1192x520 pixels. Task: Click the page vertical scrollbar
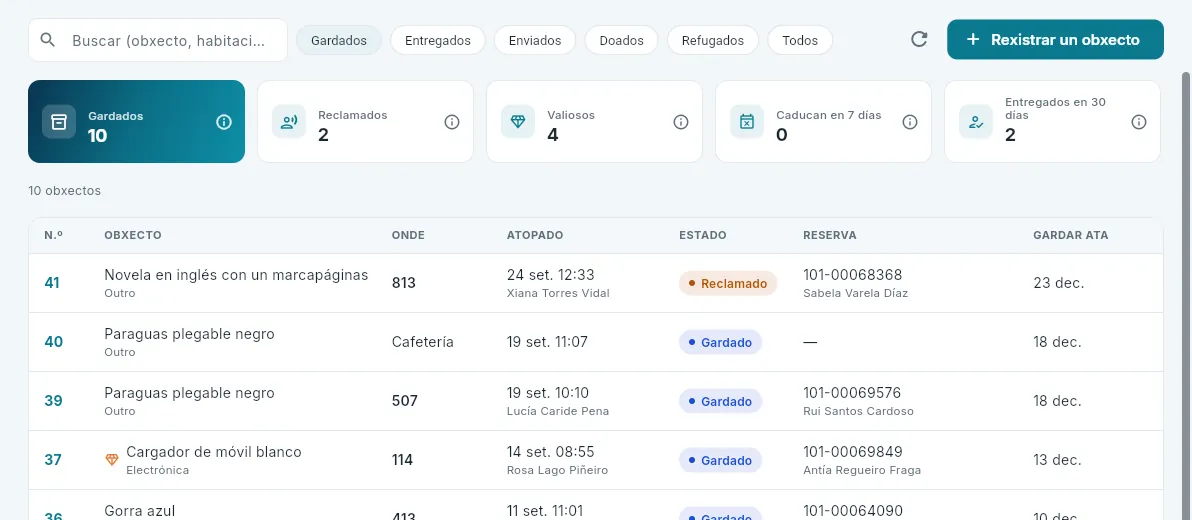tap(1186, 296)
